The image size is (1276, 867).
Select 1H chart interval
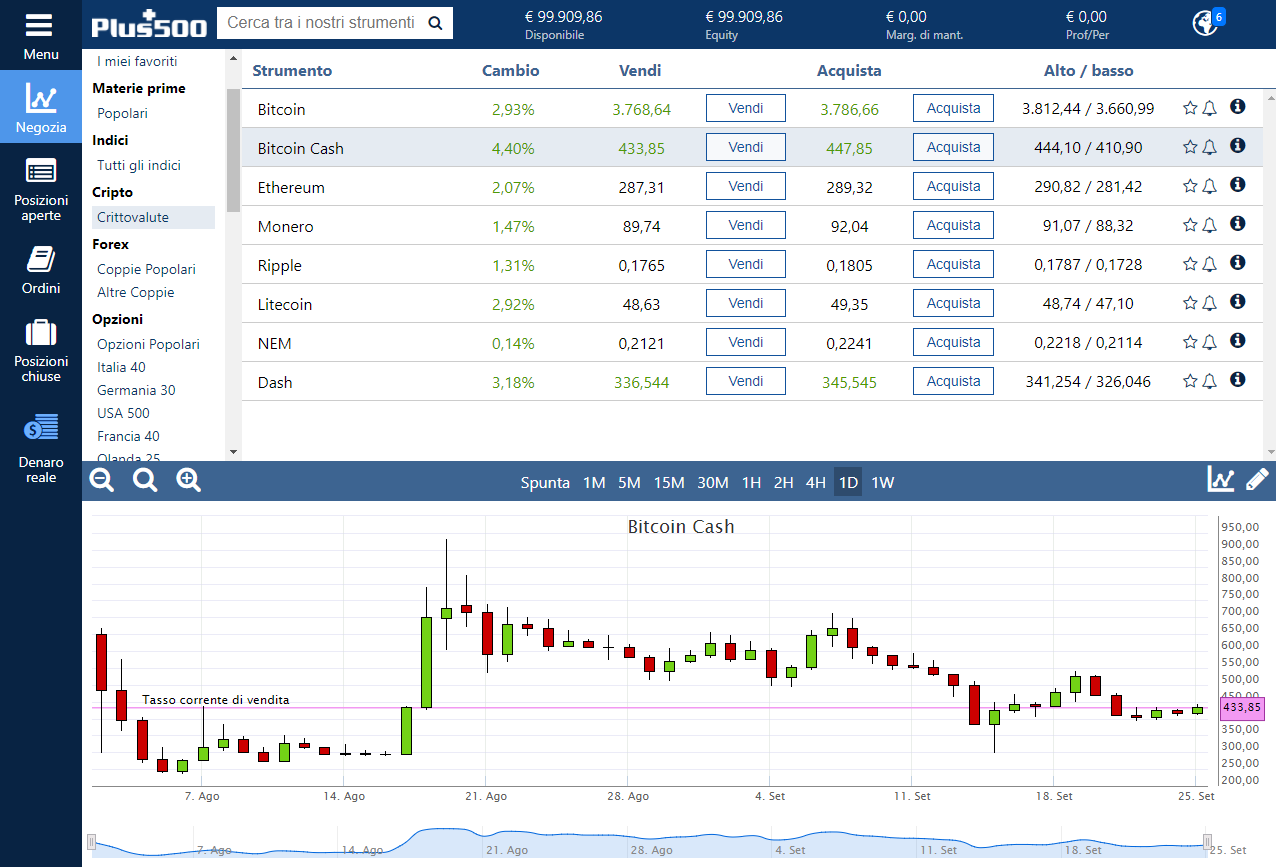point(751,483)
